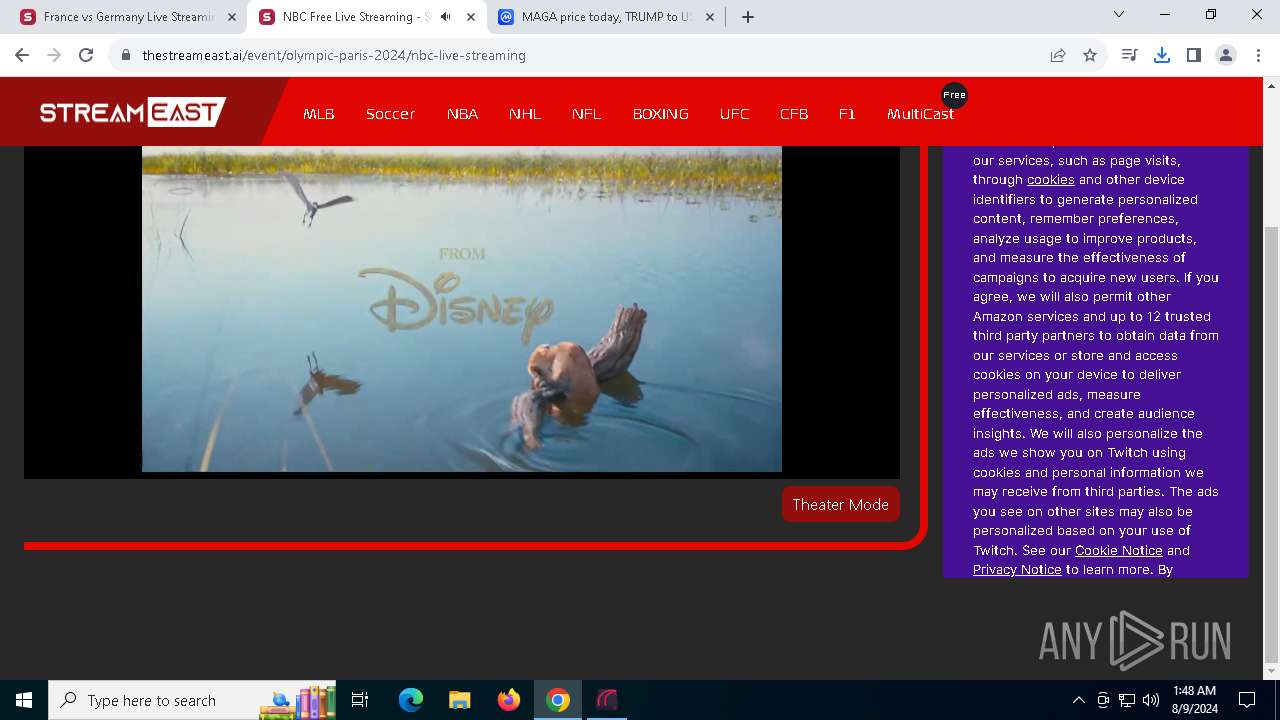
Task: Click the address bar URL
Action: pos(334,56)
